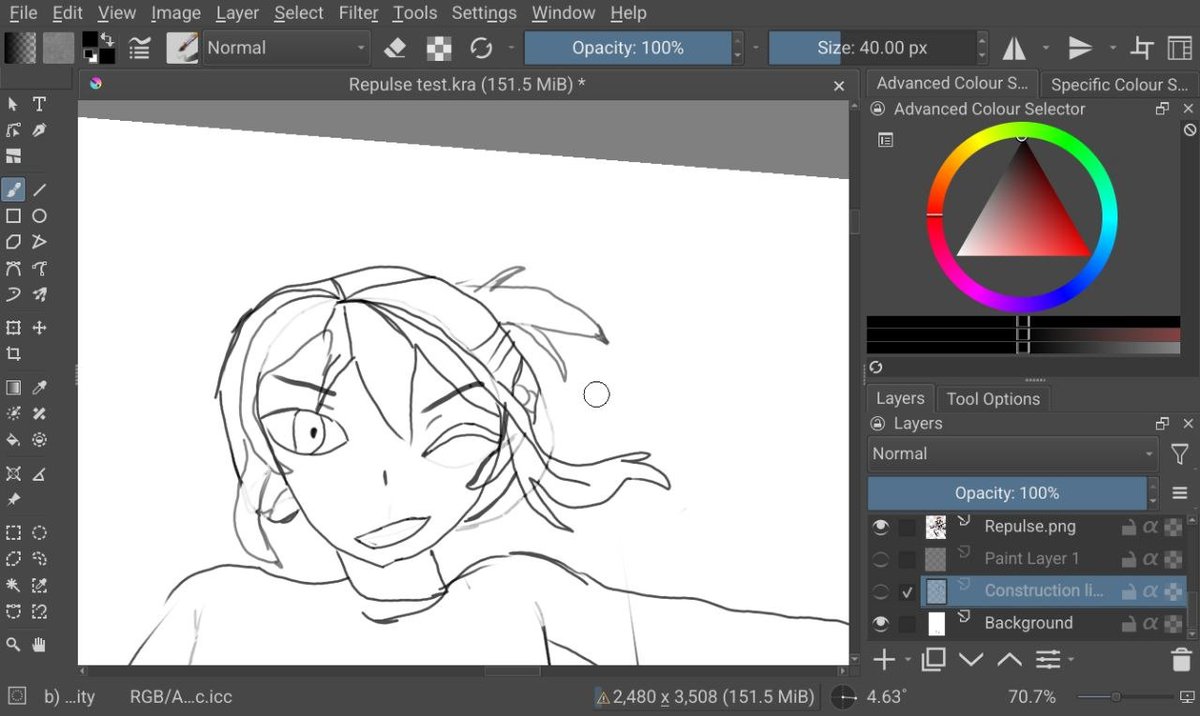Open the brush settings editor icon
This screenshot has height=716, width=1200.
(140, 47)
